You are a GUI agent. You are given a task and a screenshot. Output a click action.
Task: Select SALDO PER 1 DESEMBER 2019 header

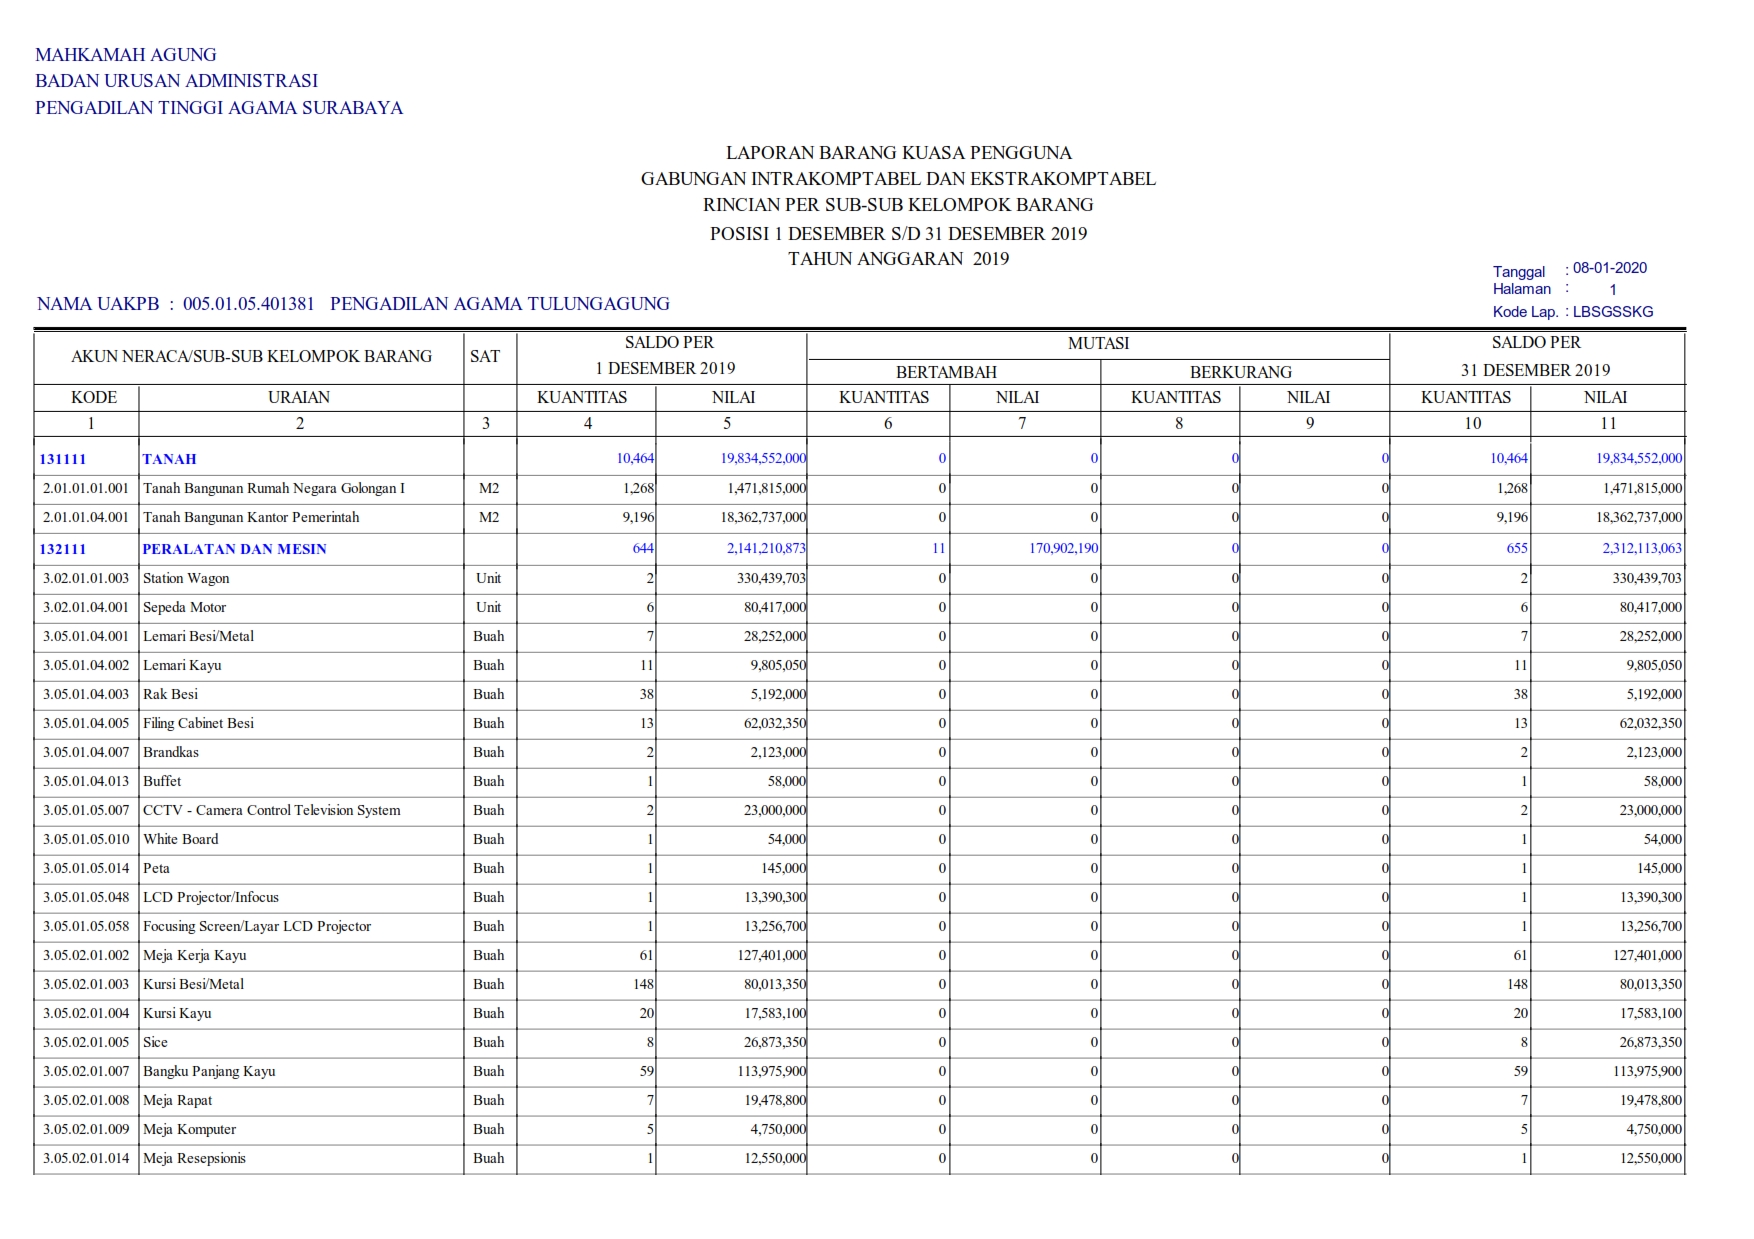tap(667, 356)
